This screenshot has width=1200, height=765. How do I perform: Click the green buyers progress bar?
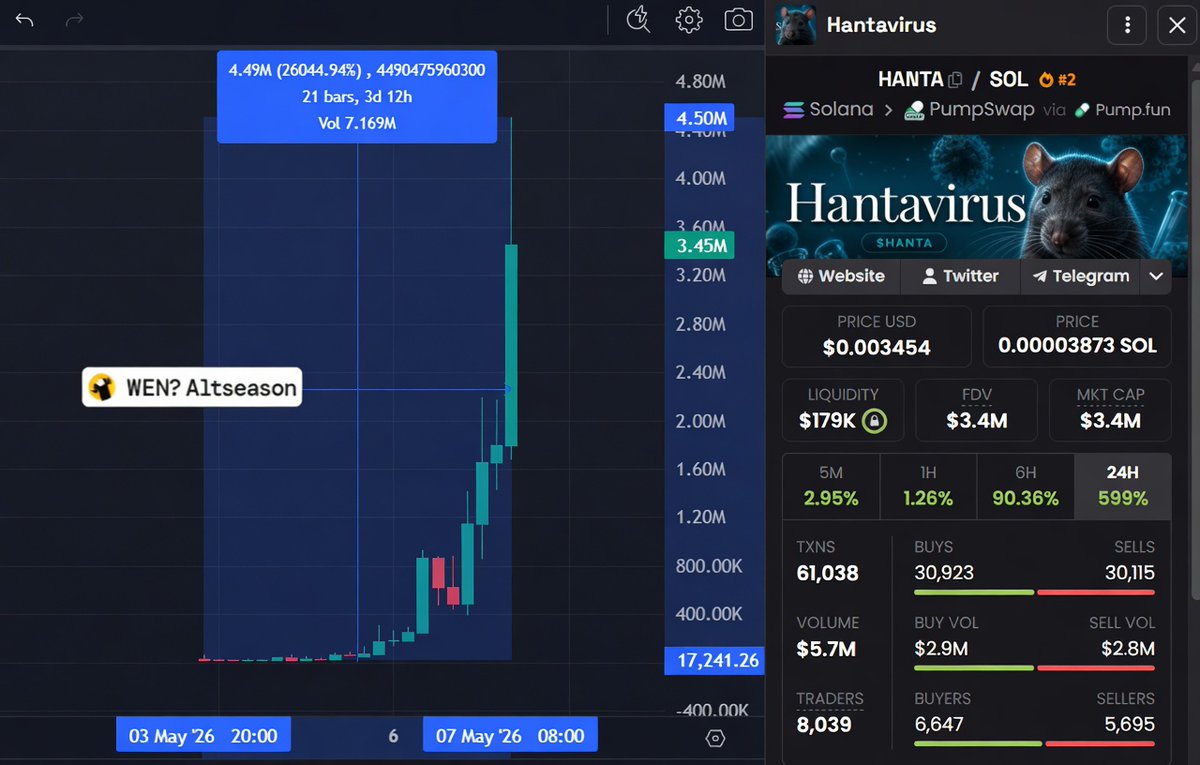978,743
